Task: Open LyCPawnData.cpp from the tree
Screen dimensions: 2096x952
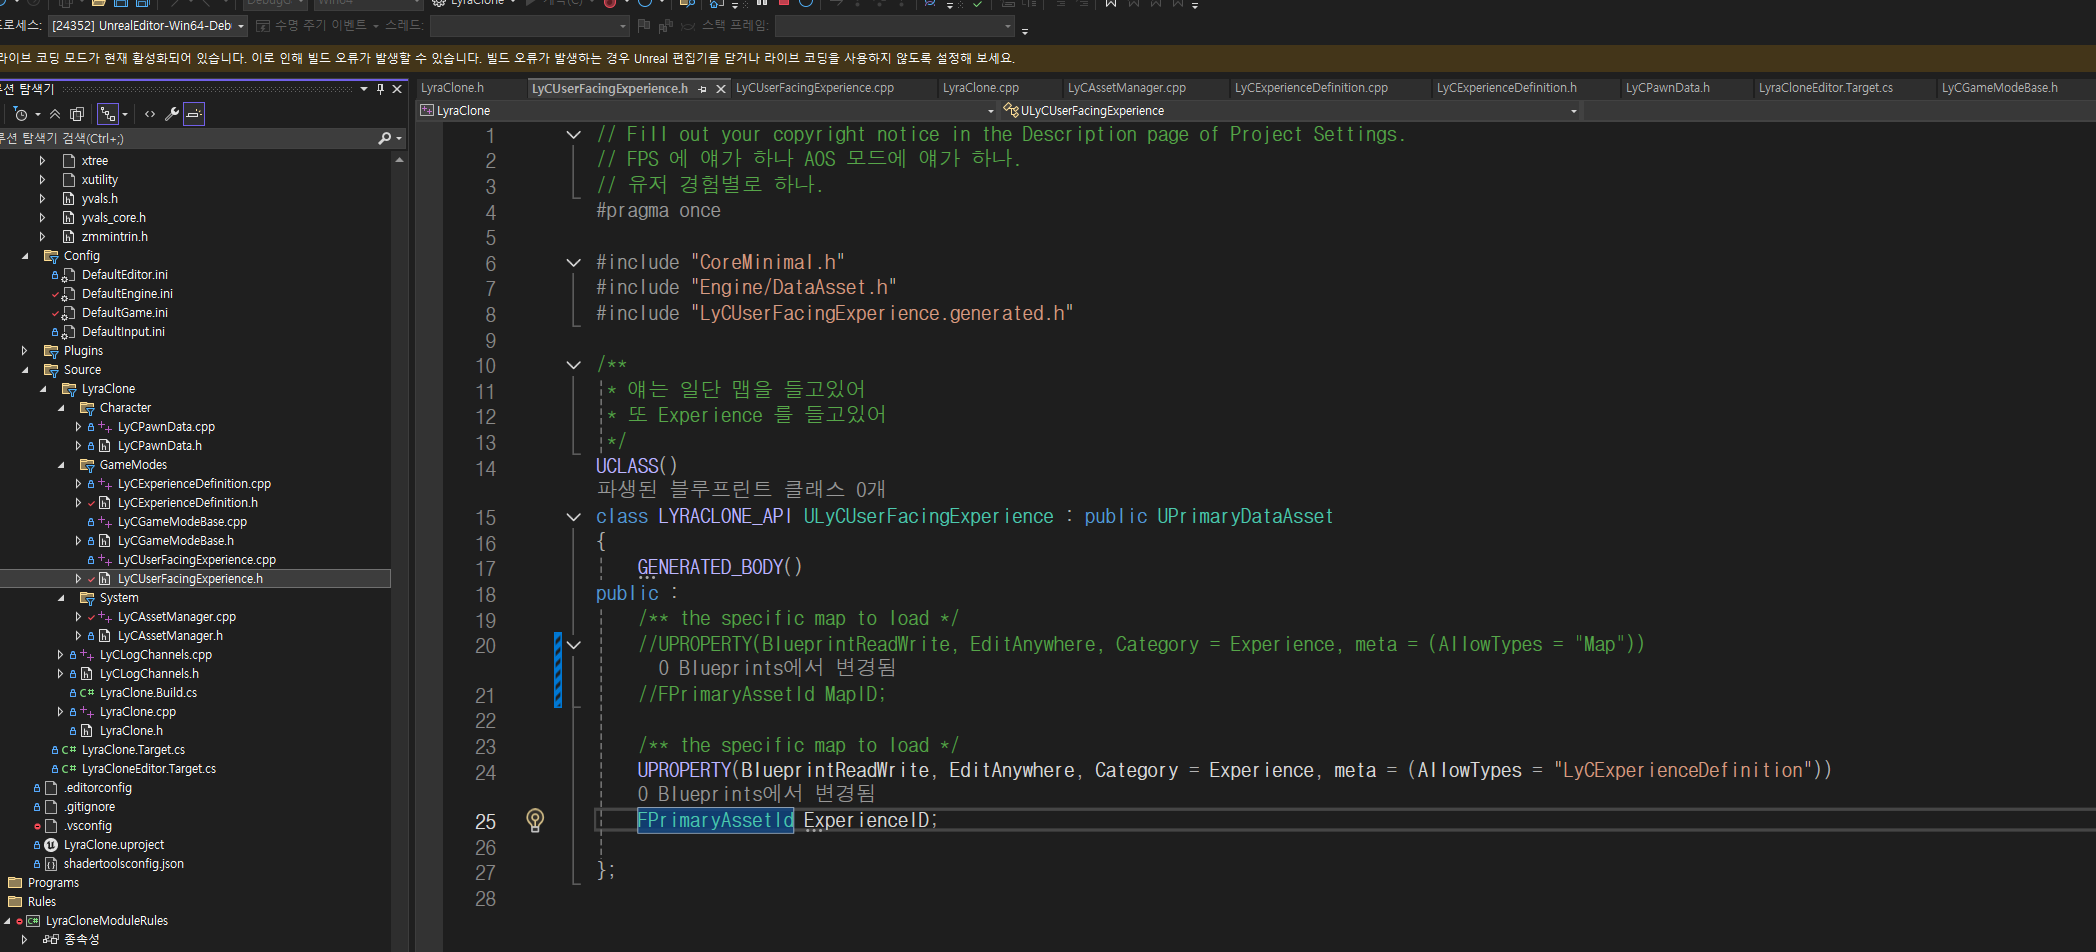Action: click(166, 427)
